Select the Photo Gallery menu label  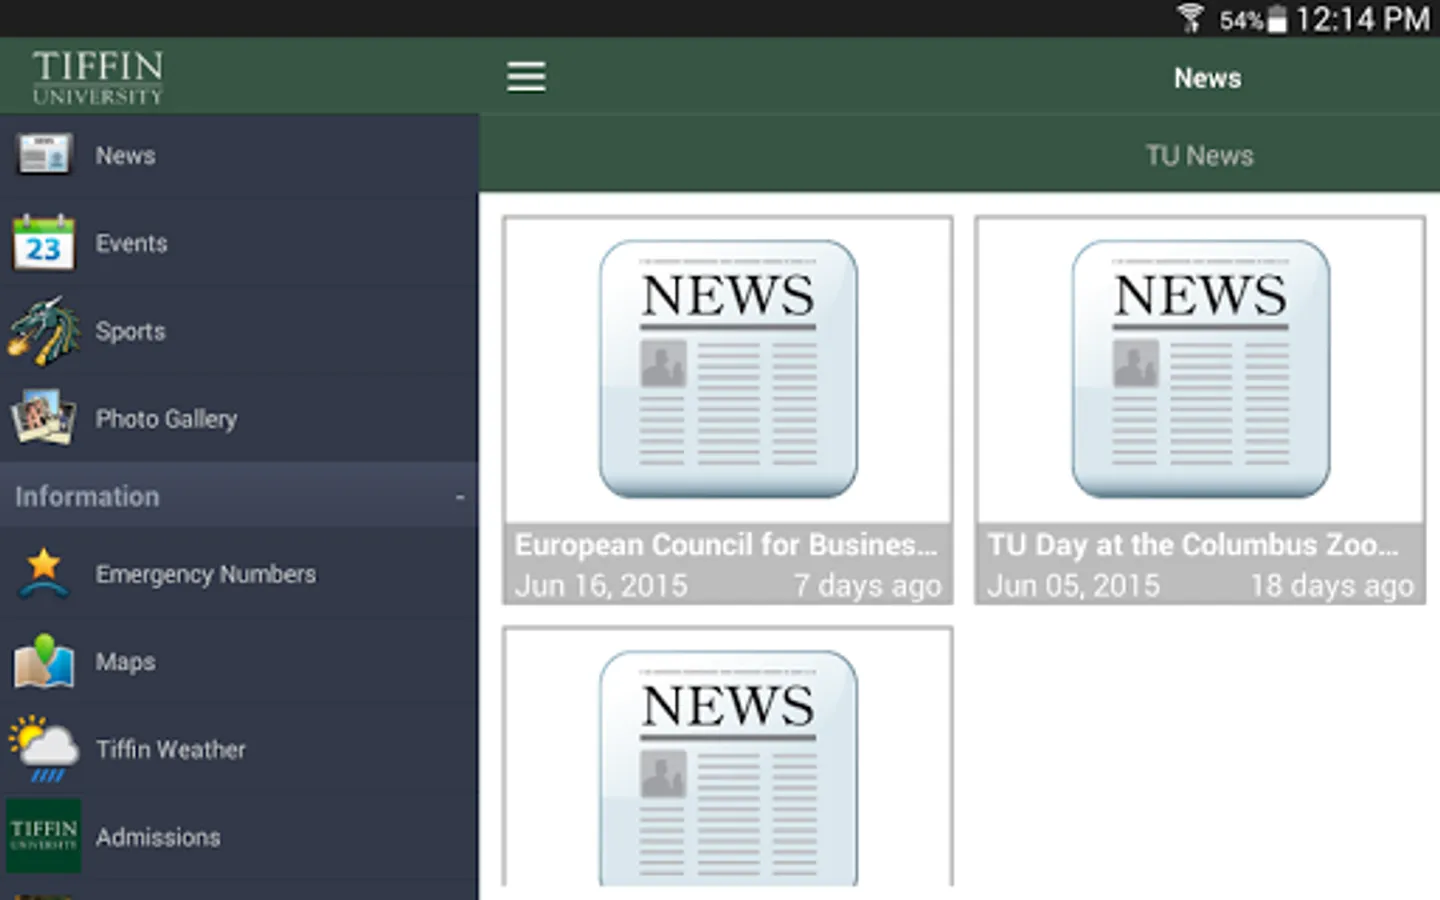pyautogui.click(x=166, y=419)
